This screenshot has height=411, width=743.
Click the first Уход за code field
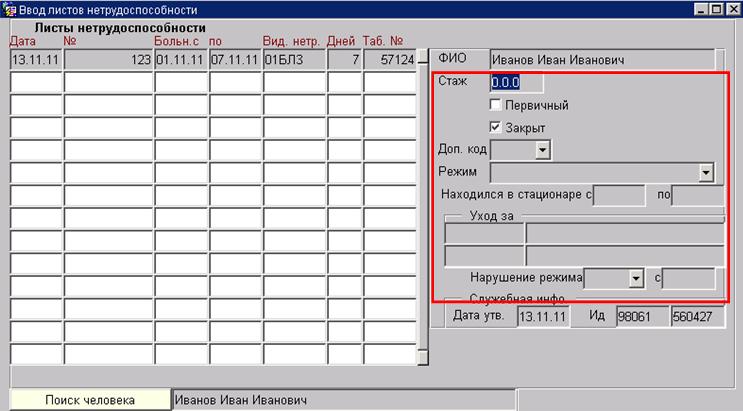(484, 233)
